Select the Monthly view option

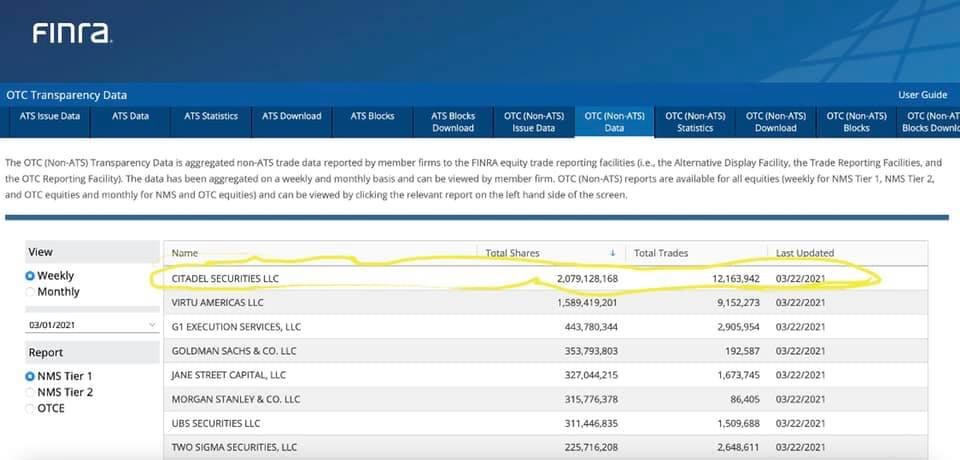click(x=30, y=292)
